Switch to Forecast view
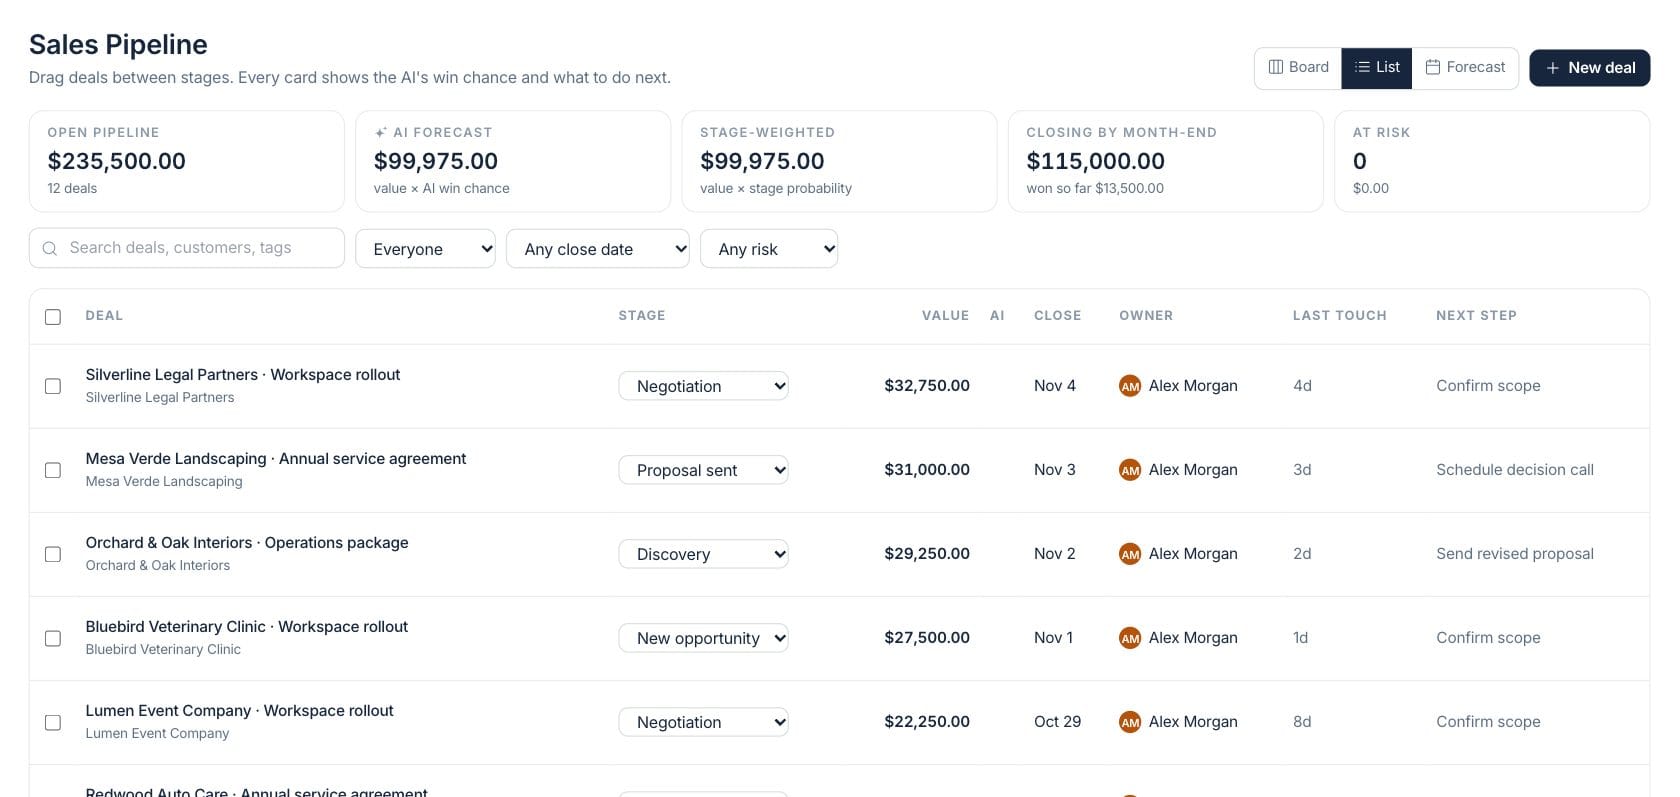The width and height of the screenshot is (1680, 797). (1465, 68)
